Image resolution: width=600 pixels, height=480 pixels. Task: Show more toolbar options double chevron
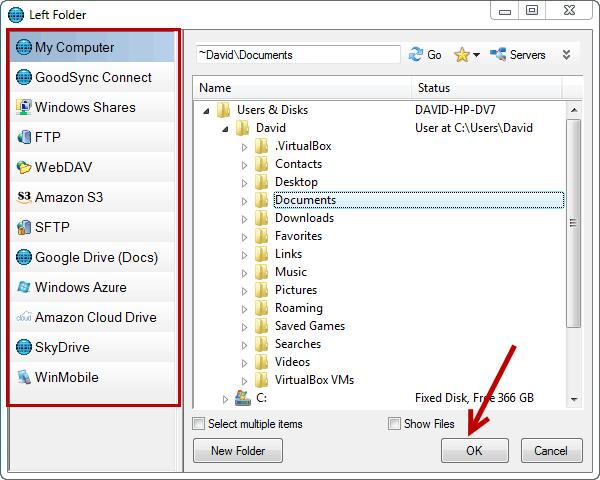click(567, 55)
